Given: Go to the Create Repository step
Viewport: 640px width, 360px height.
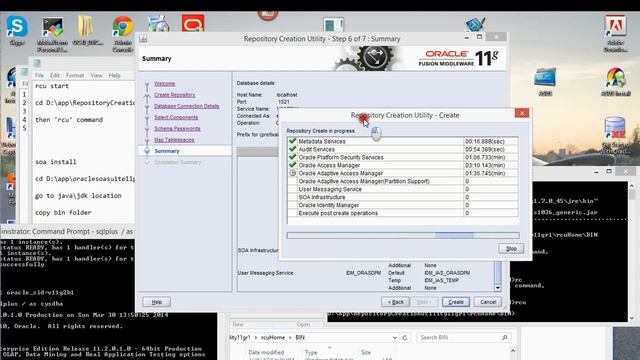Looking at the screenshot, I should (x=175, y=95).
